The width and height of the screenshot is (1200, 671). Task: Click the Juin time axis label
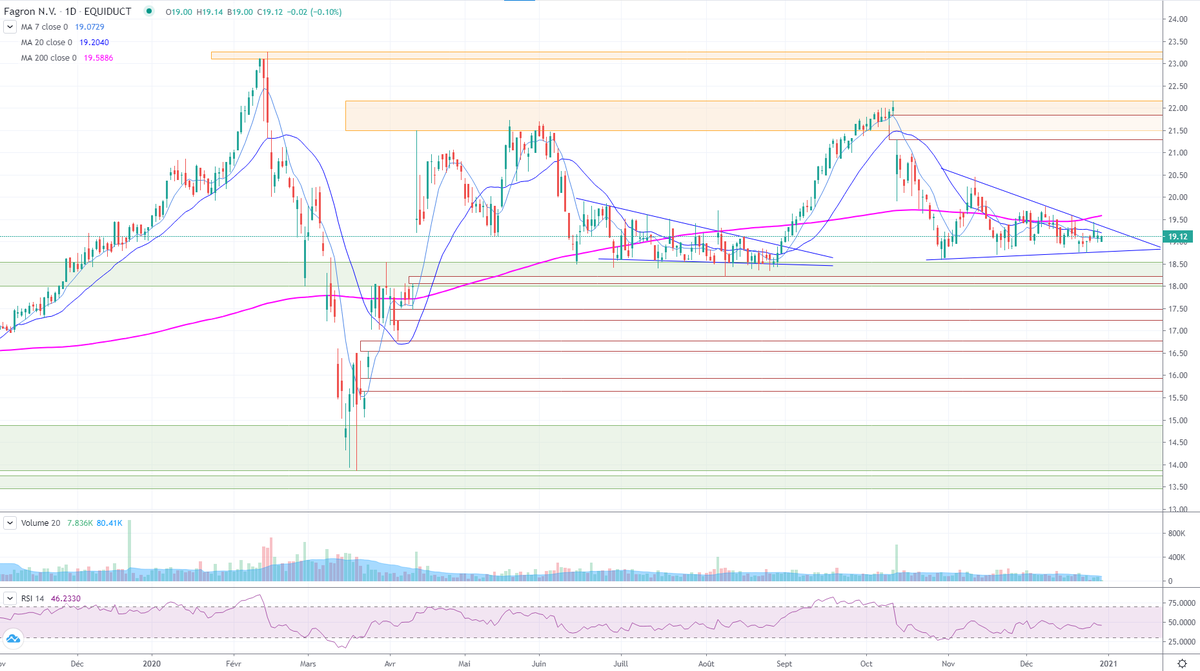click(539, 663)
